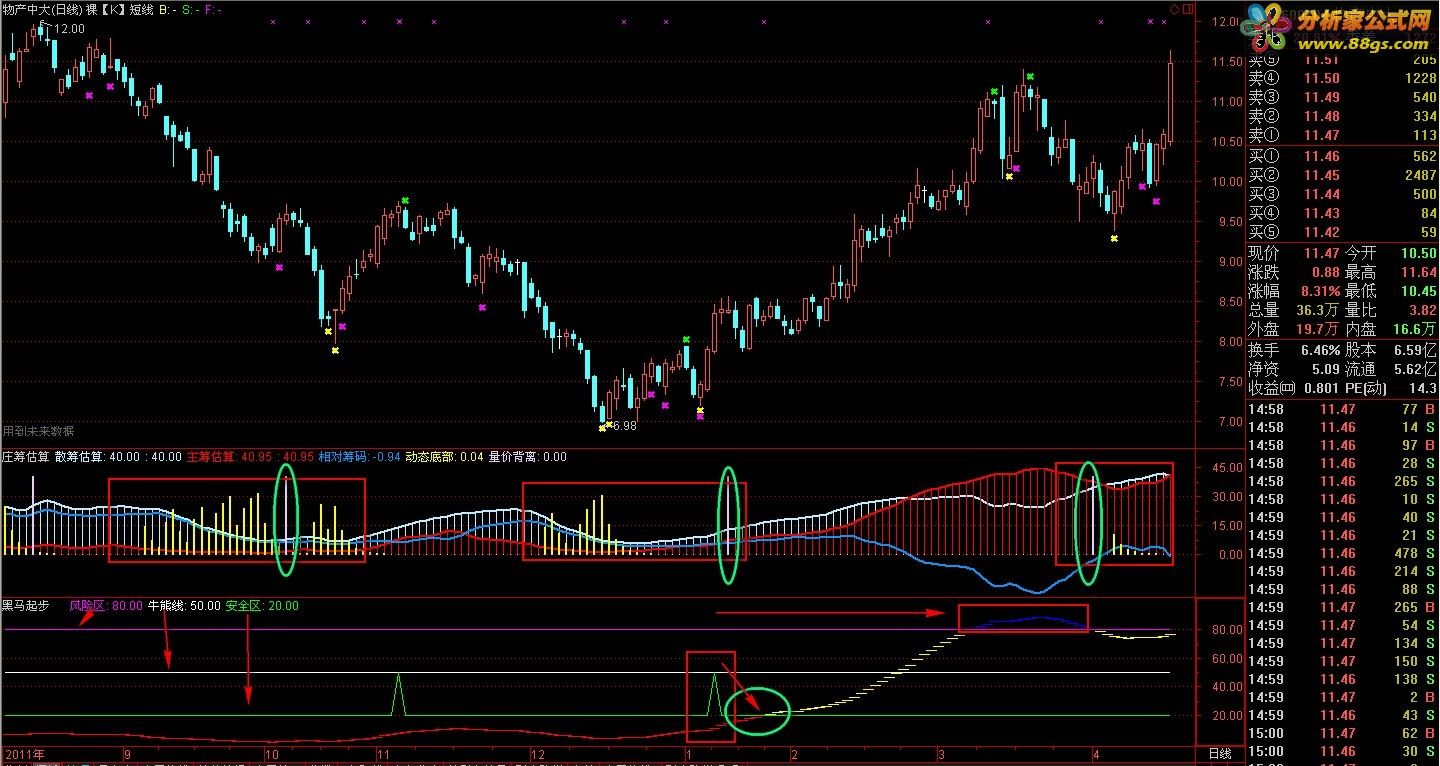
Task: Click the 牛能线 50.00 label
Action: point(184,605)
